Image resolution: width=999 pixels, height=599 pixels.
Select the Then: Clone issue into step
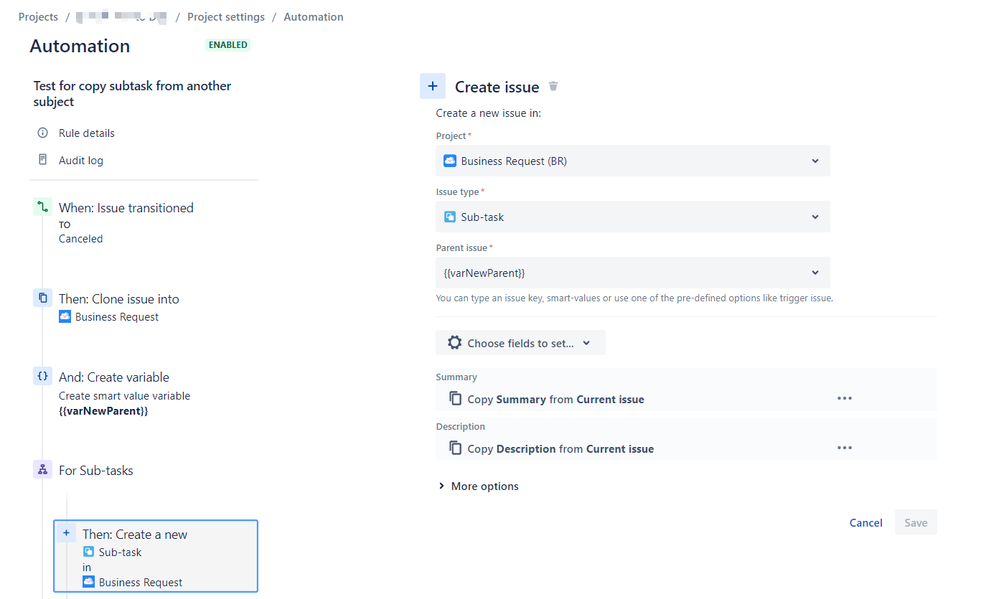coord(119,299)
